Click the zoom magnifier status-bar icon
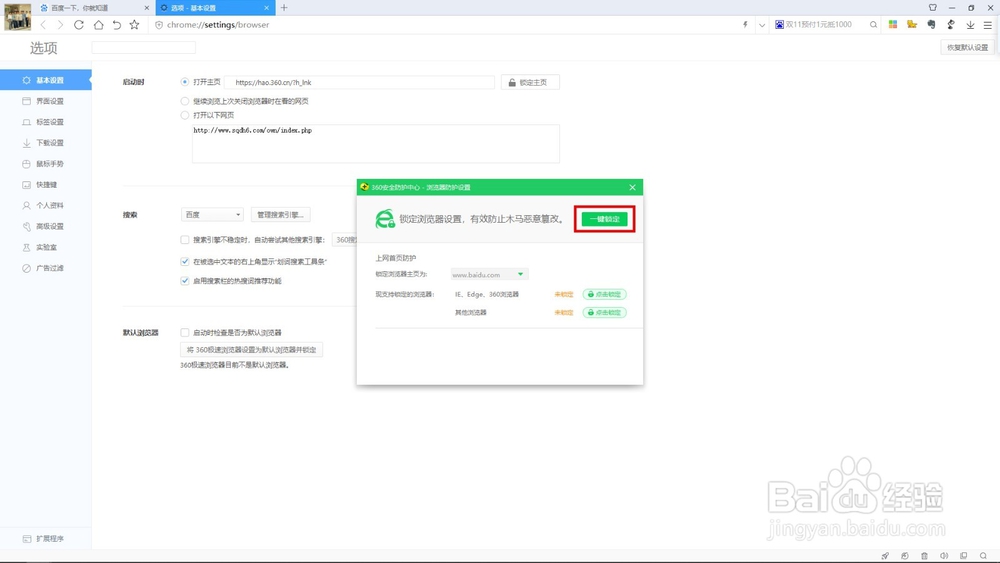Image resolution: width=1000 pixels, height=563 pixels. 983,556
